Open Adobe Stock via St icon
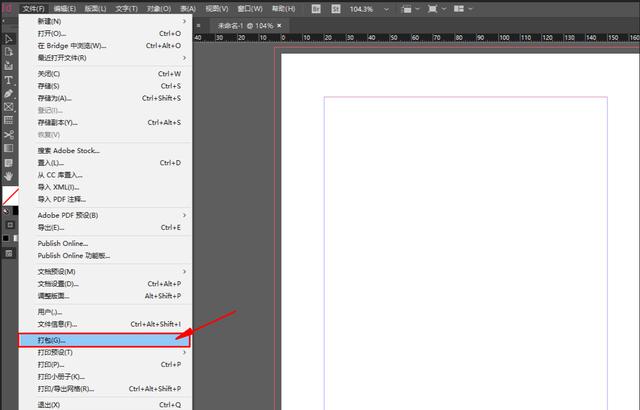Image resolution: width=640 pixels, height=410 pixels. point(336,9)
